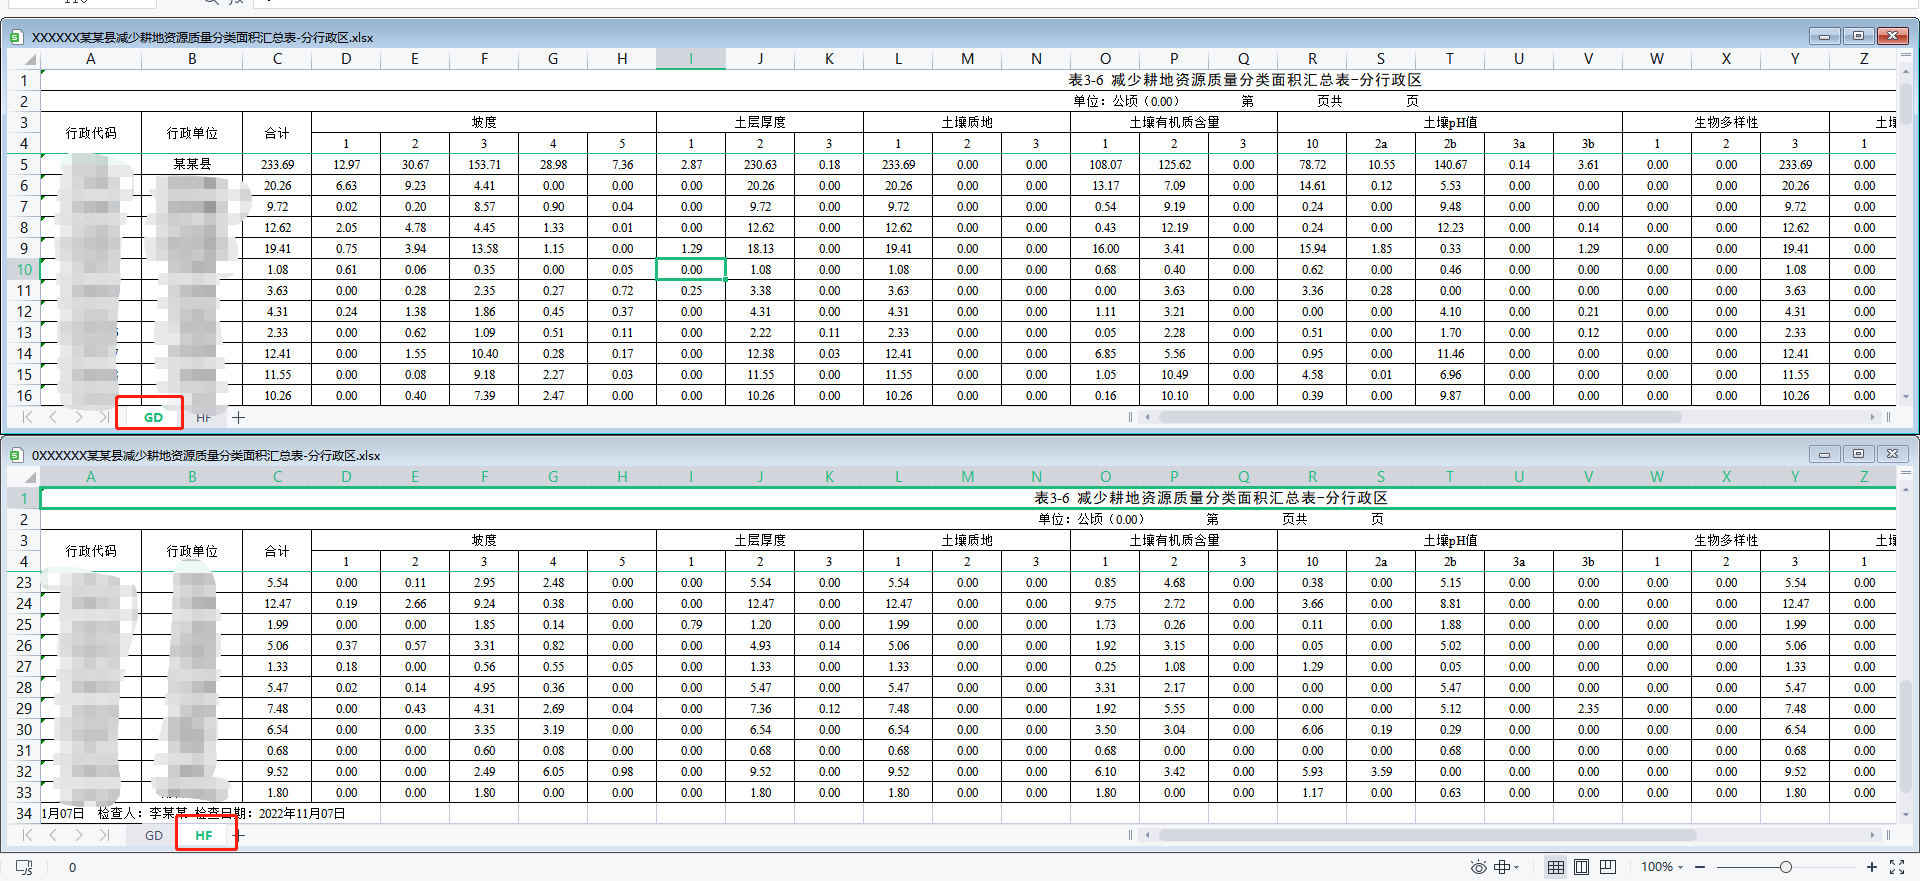Select the HF sheet tab in the top window
Image resolution: width=1920 pixels, height=881 pixels.
(x=203, y=417)
